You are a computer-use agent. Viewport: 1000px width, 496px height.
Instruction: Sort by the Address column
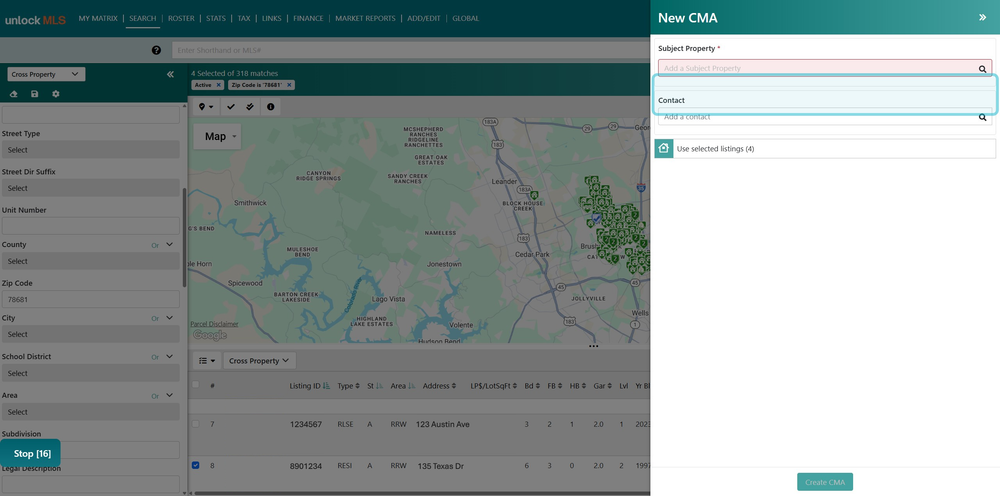pyautogui.click(x=454, y=386)
